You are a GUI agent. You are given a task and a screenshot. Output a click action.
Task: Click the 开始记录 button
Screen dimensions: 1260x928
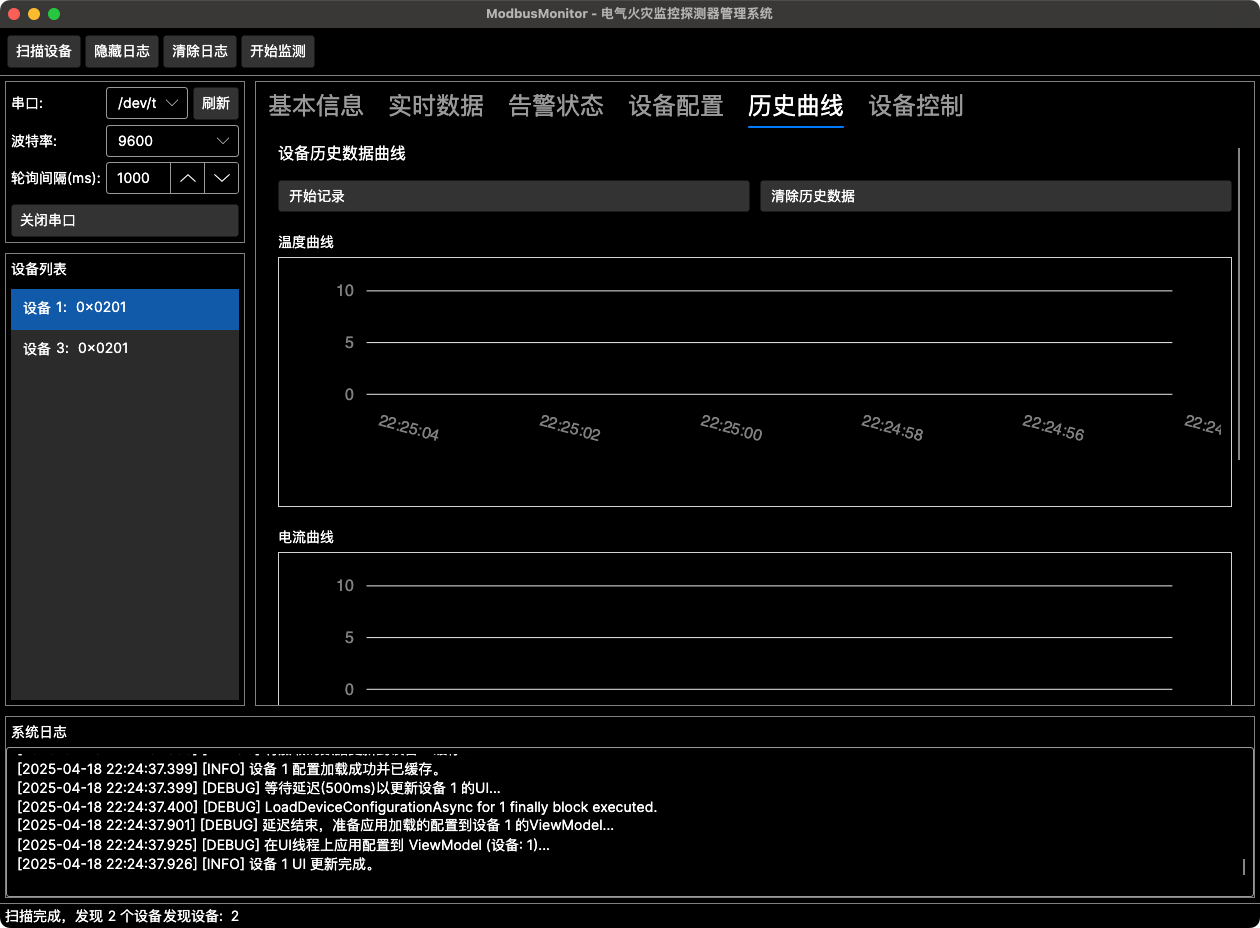[514, 196]
